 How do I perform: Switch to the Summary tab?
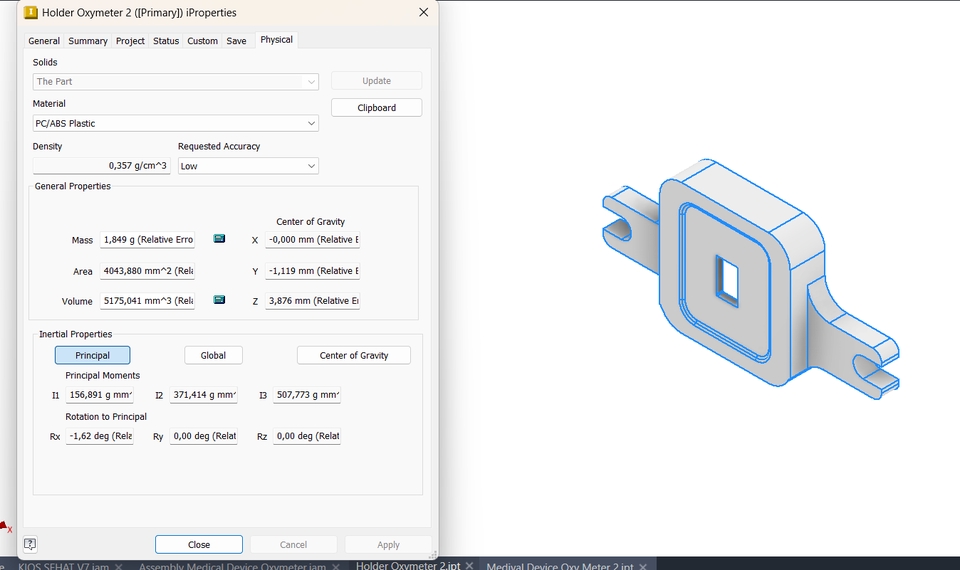coord(88,41)
